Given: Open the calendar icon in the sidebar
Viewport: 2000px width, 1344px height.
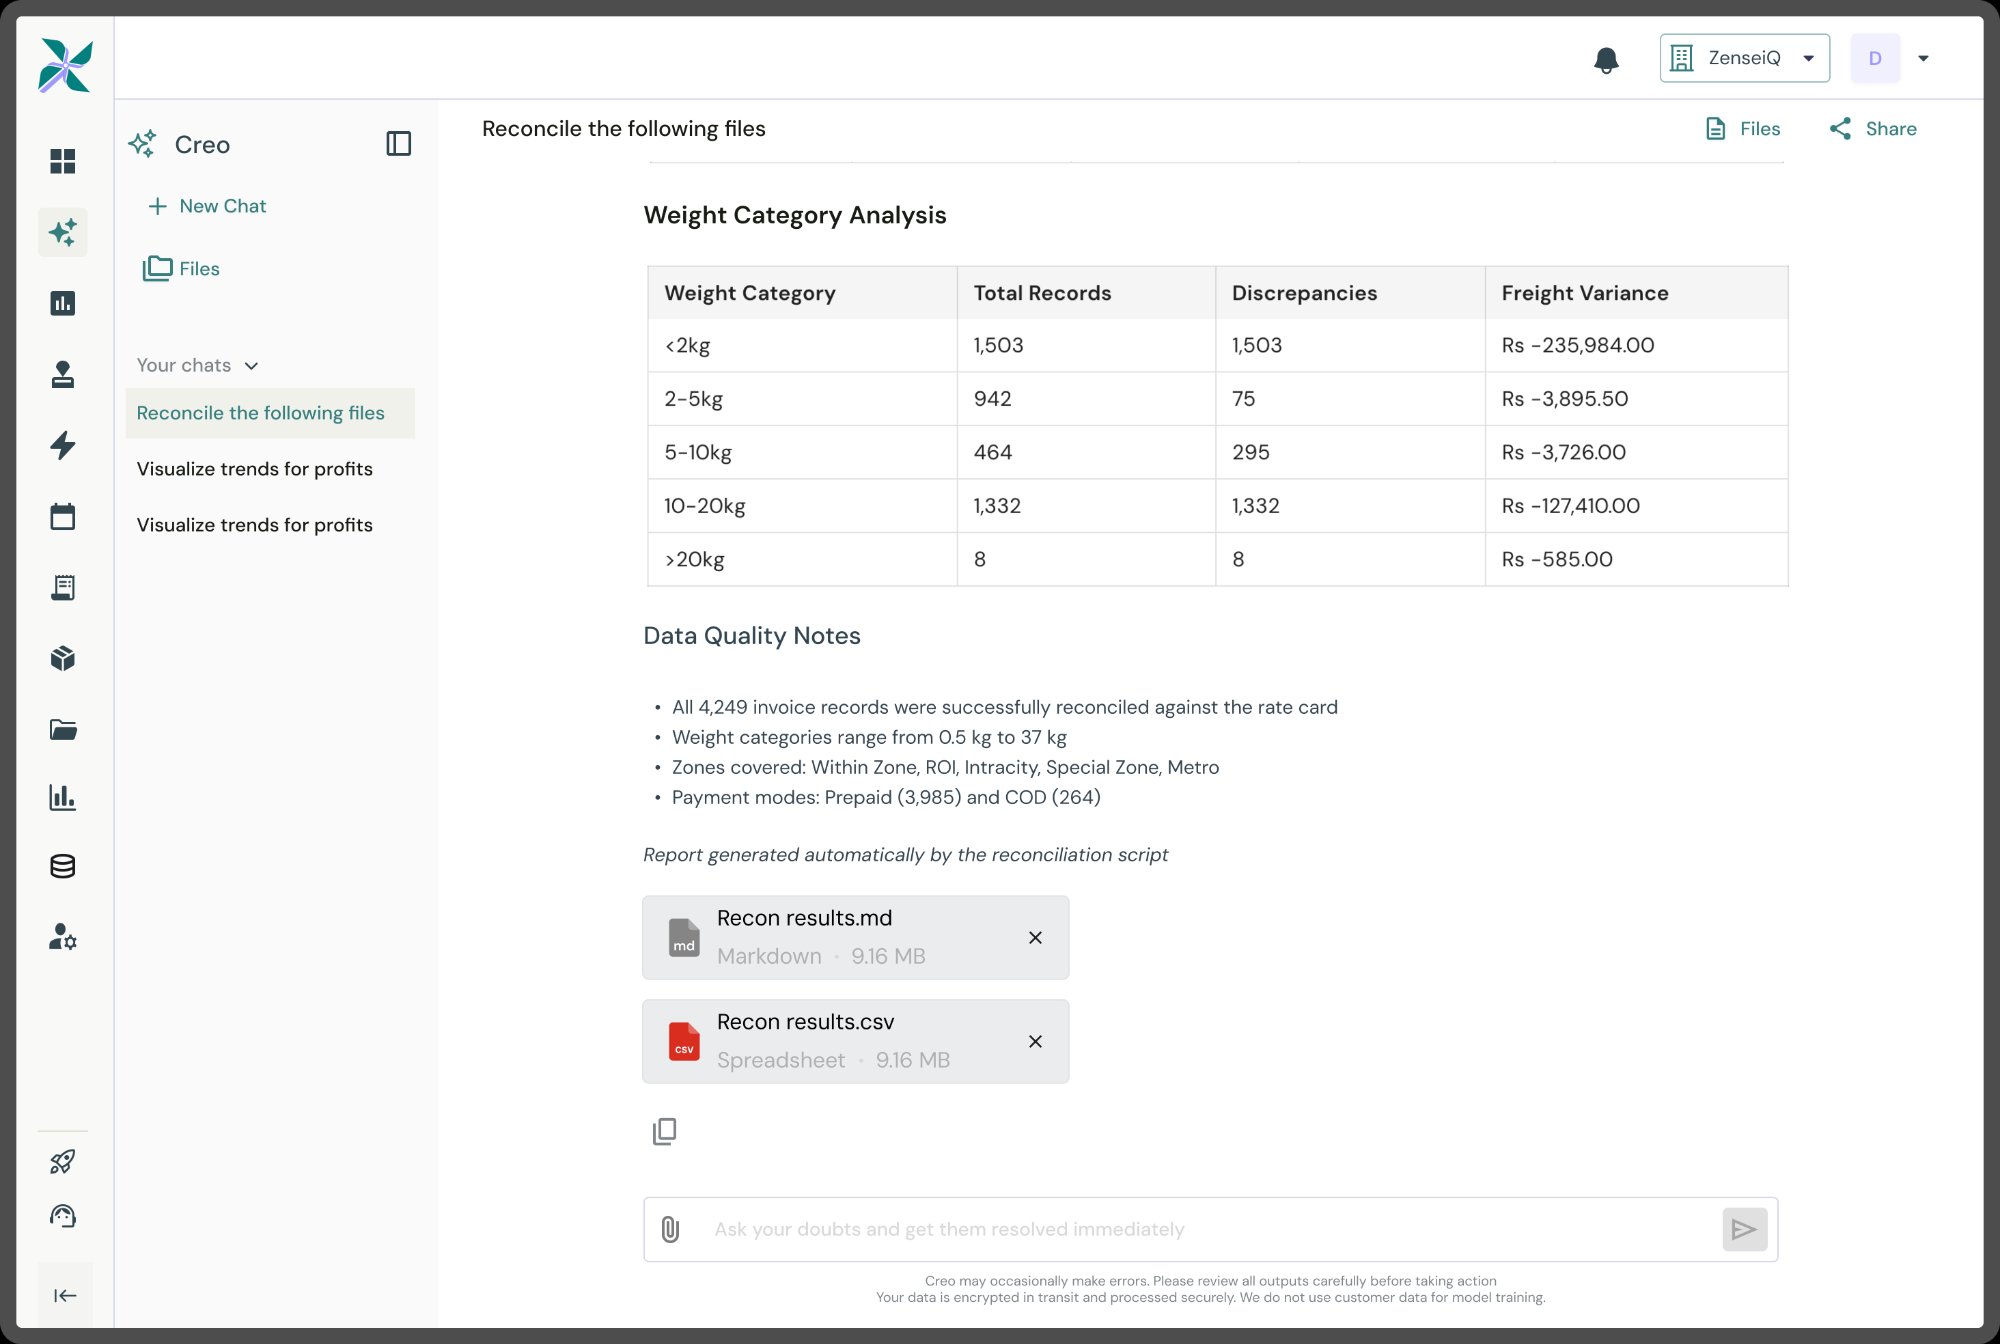Looking at the screenshot, I should click(x=63, y=516).
